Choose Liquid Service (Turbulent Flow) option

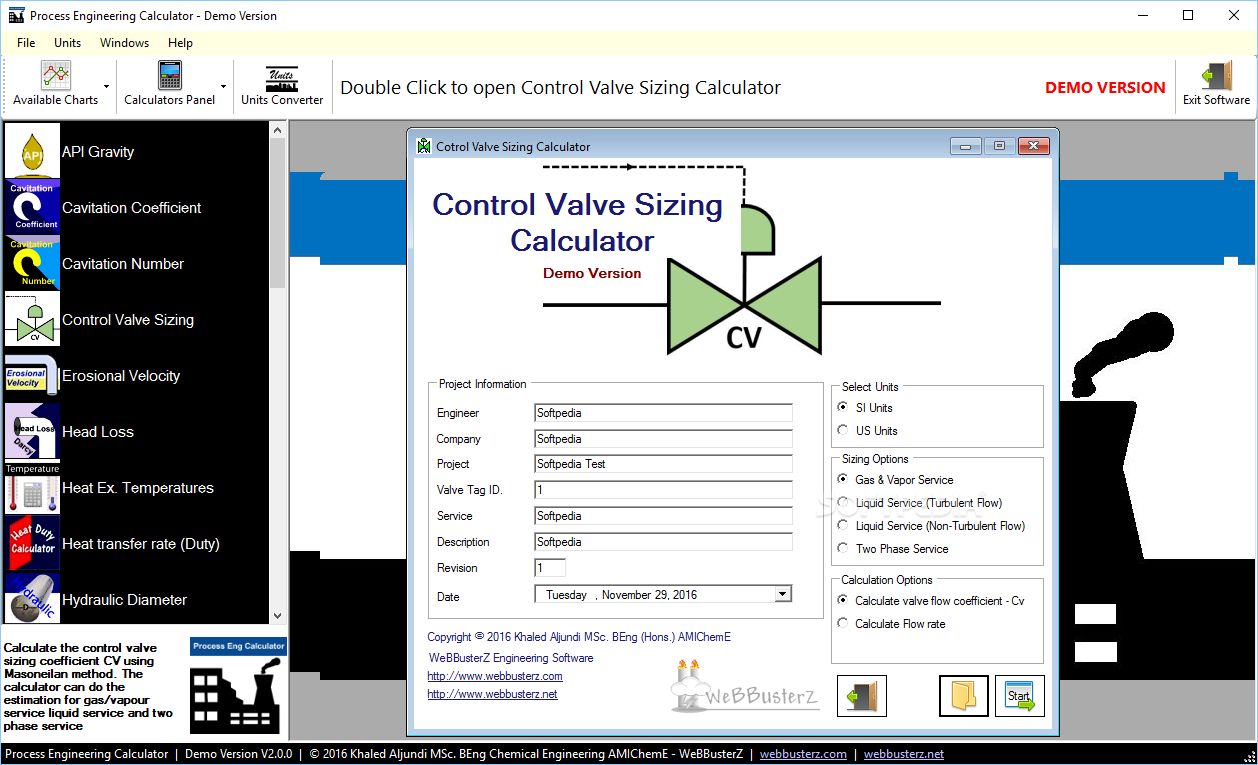(x=843, y=503)
